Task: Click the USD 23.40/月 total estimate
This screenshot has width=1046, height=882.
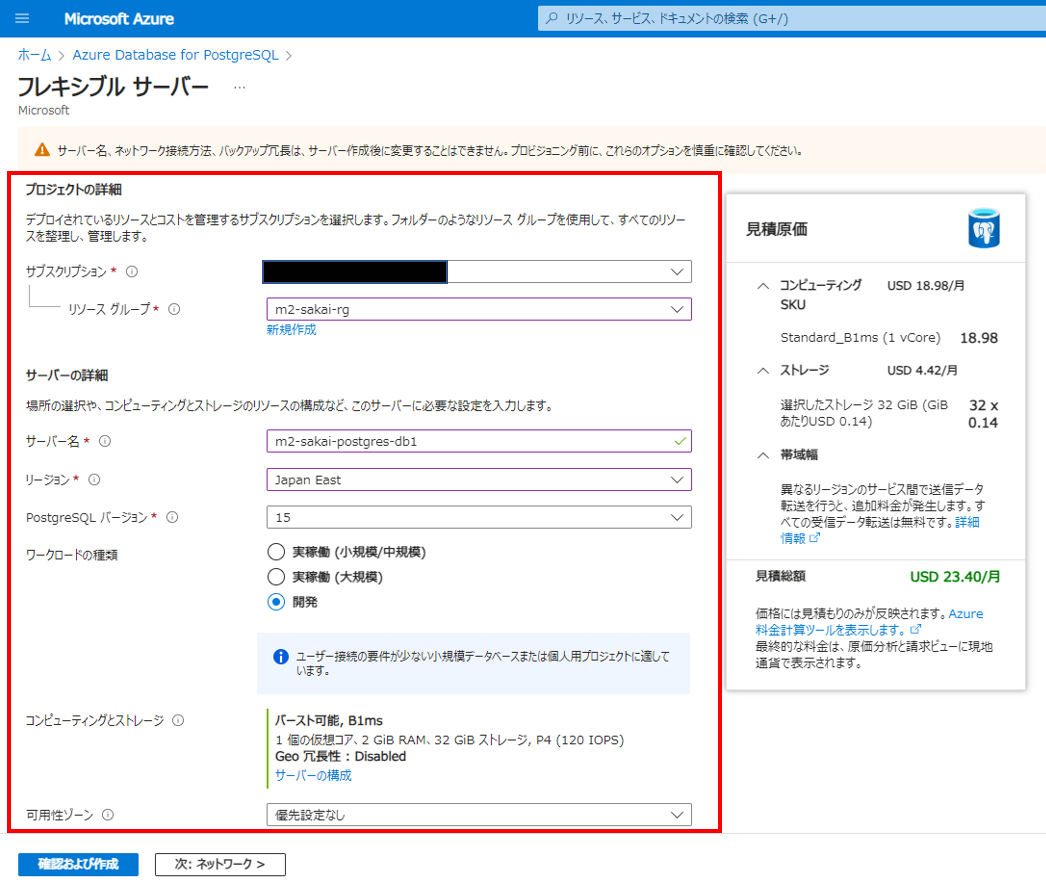Action: click(x=955, y=576)
